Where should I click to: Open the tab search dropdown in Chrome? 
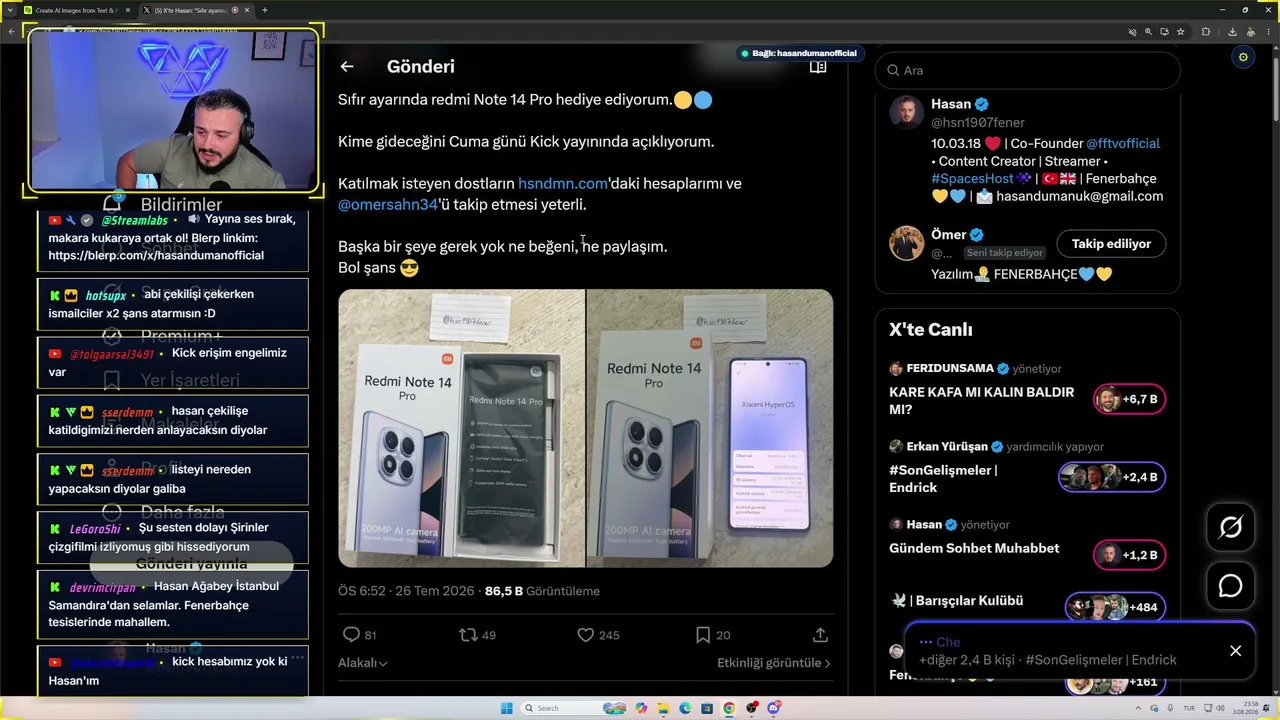coord(9,10)
